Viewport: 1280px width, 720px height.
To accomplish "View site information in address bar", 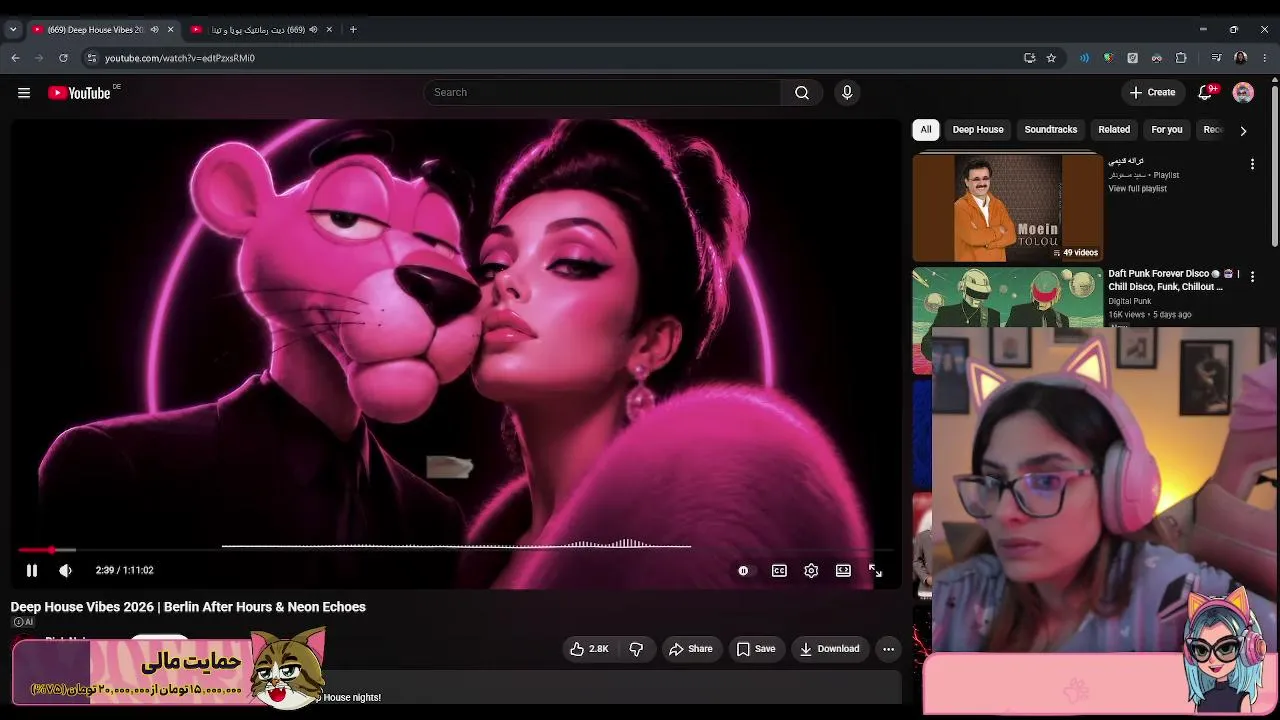I will 92,58.
